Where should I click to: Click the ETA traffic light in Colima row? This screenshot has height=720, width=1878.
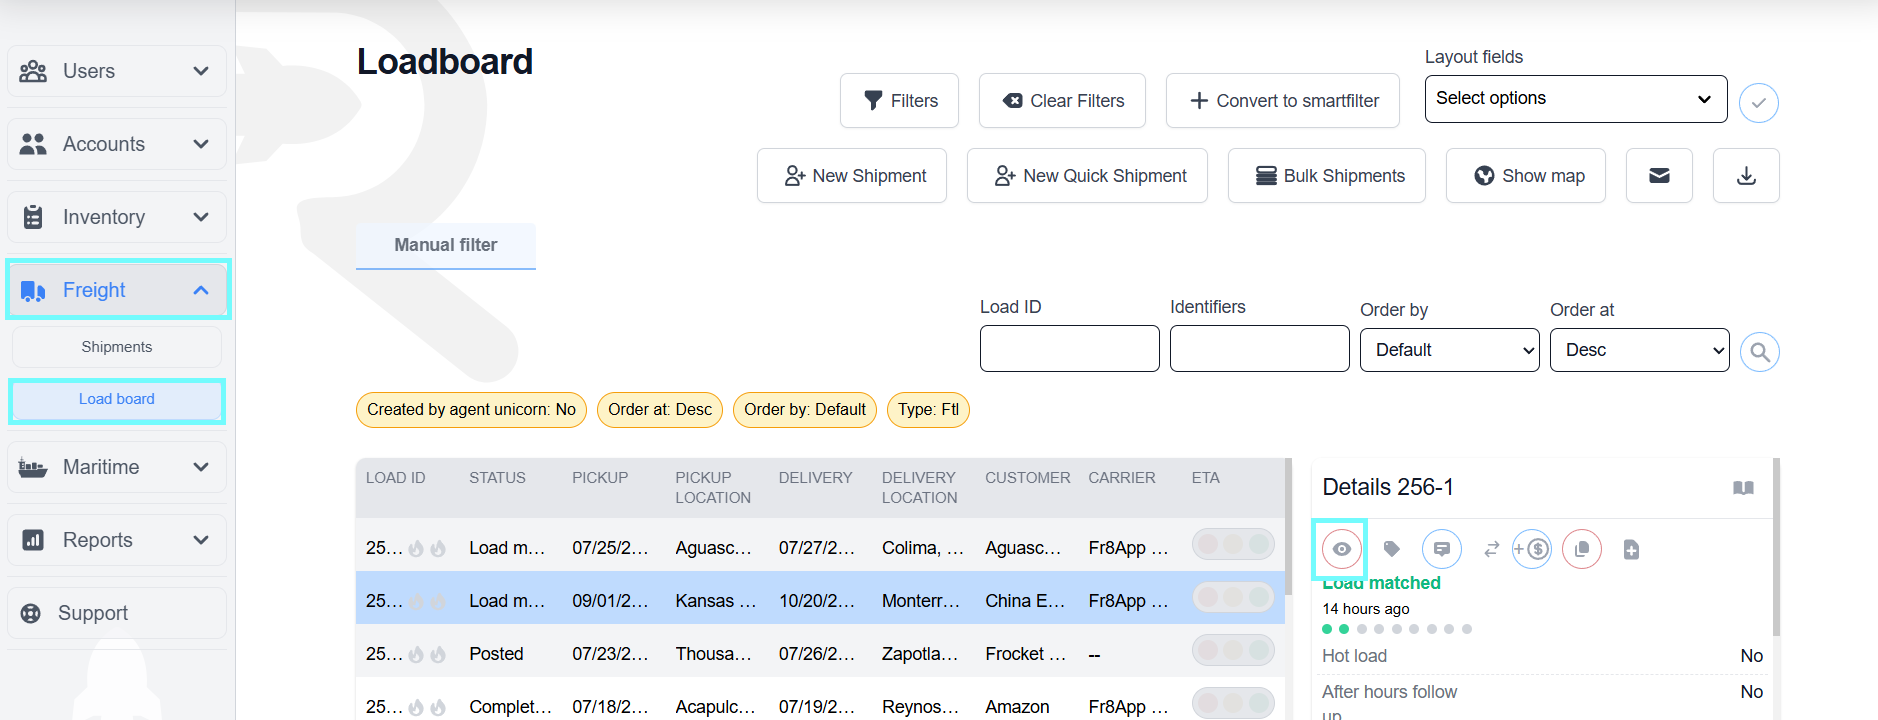tap(1233, 545)
